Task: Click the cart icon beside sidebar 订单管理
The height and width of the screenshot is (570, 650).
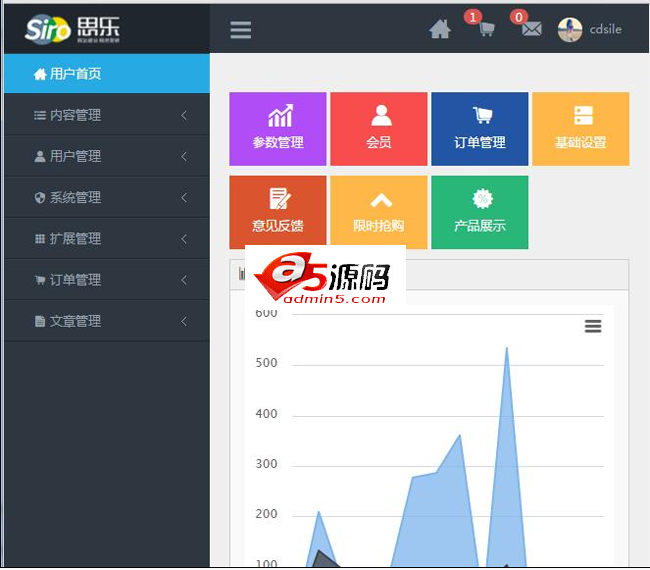Action: [x=40, y=280]
